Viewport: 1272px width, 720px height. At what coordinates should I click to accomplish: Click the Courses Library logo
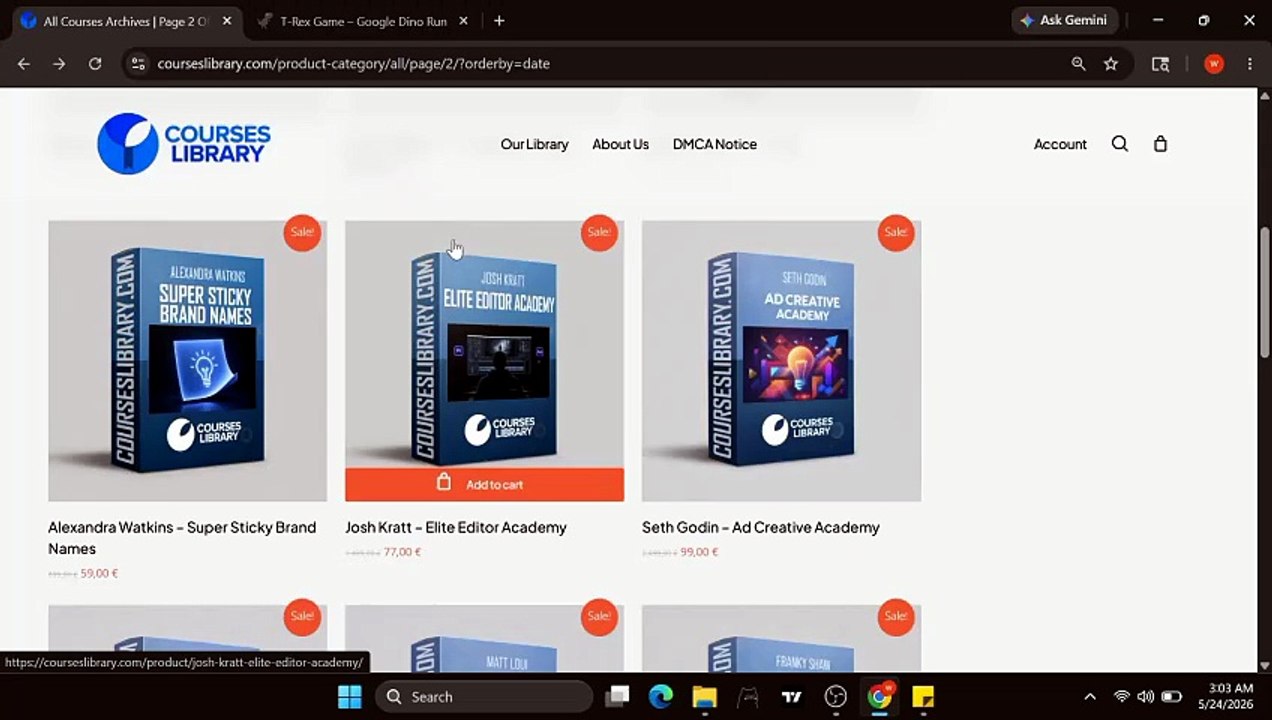(x=184, y=143)
